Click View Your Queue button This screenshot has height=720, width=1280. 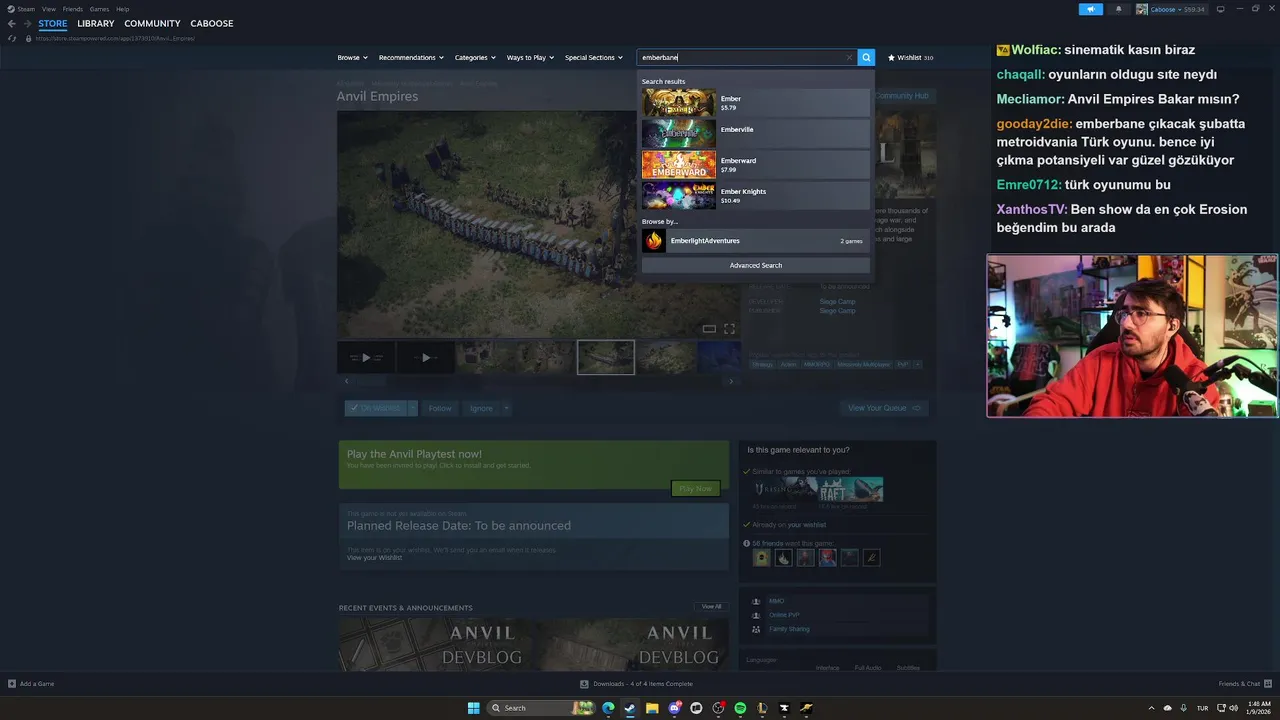pyautogui.click(x=884, y=408)
